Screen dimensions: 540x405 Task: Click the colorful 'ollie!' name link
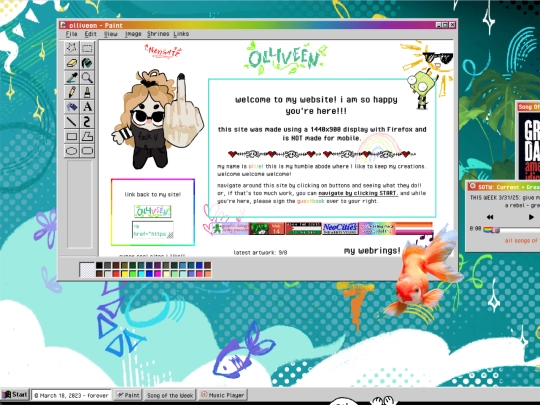pyautogui.click(x=256, y=166)
